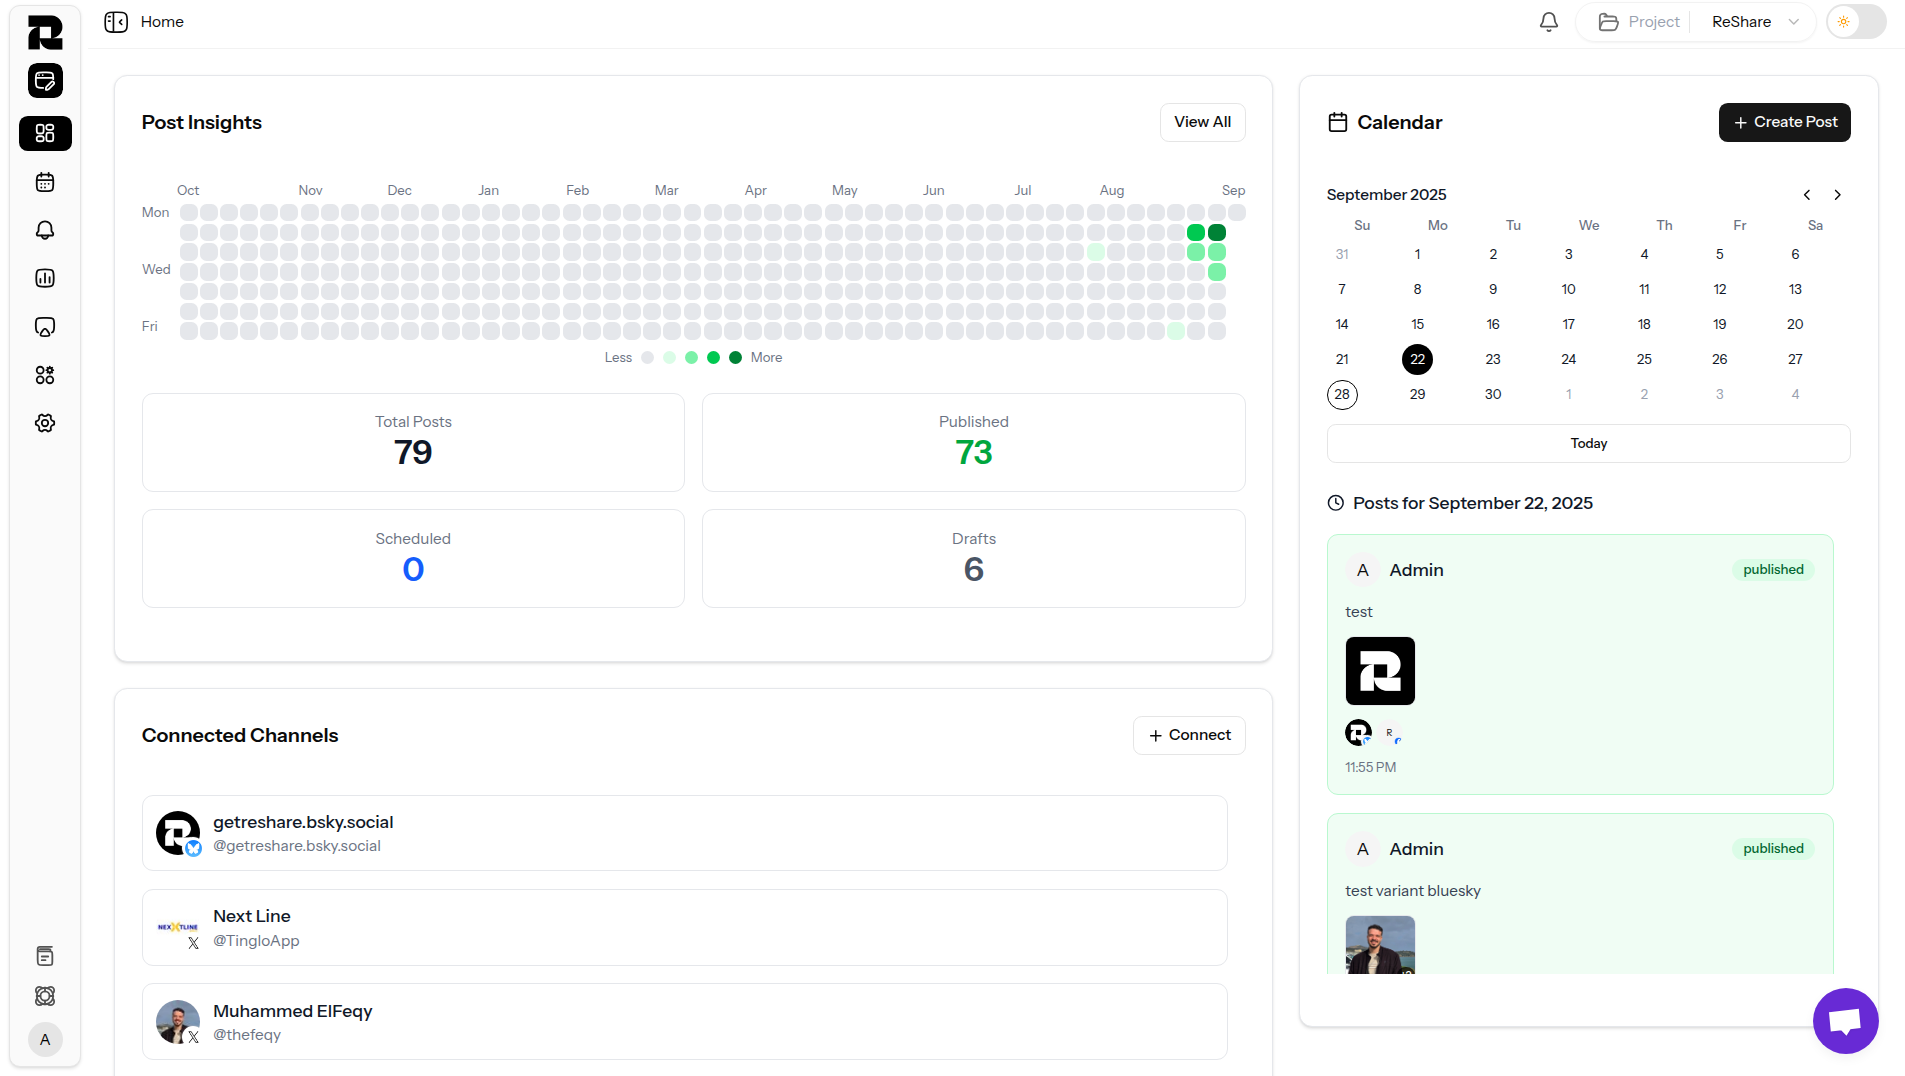Click the compose post icon in sidebar
The height and width of the screenshot is (1076, 1905).
tap(45, 81)
